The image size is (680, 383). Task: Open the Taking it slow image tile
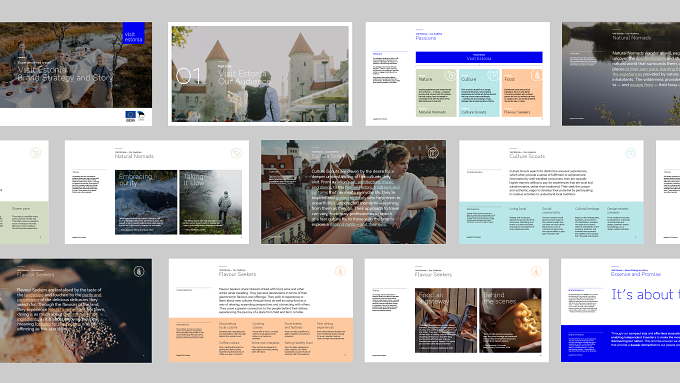pos(211,202)
